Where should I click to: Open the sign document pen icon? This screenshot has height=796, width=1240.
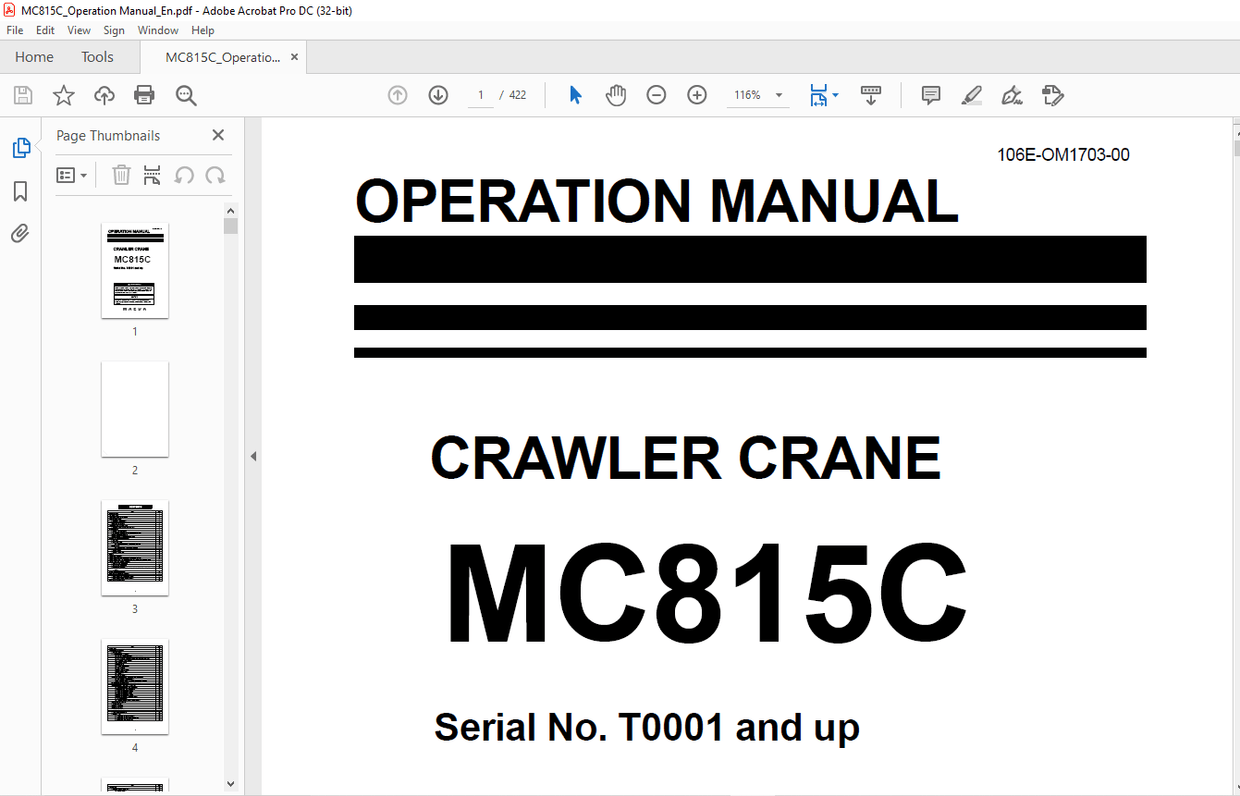(x=1012, y=95)
